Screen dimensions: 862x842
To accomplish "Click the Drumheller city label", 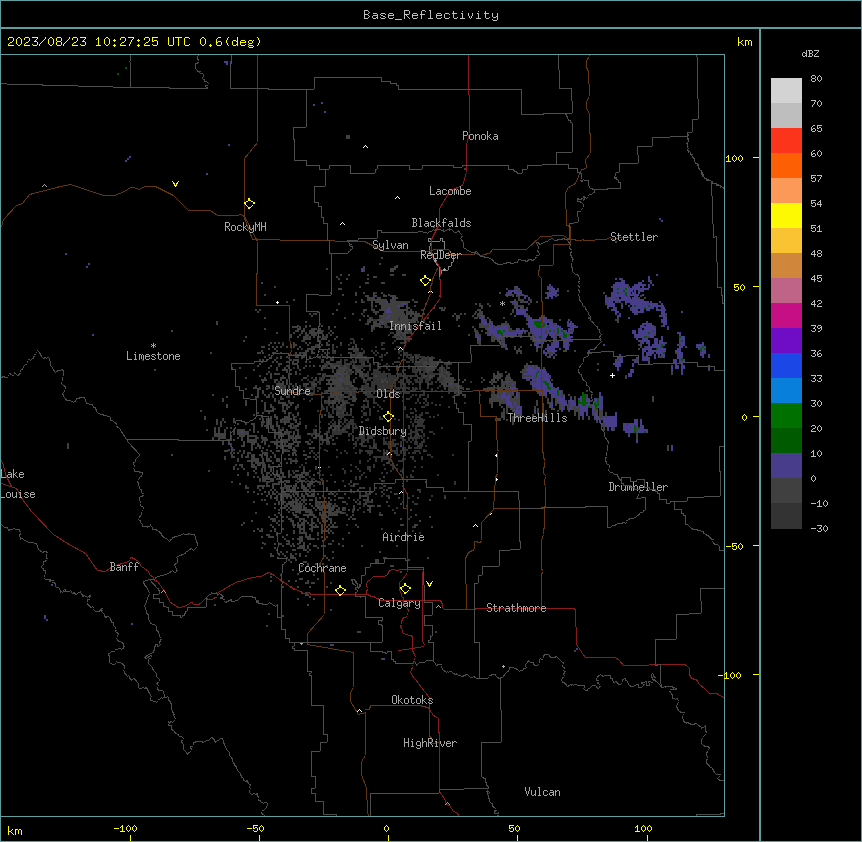I will (638, 487).
